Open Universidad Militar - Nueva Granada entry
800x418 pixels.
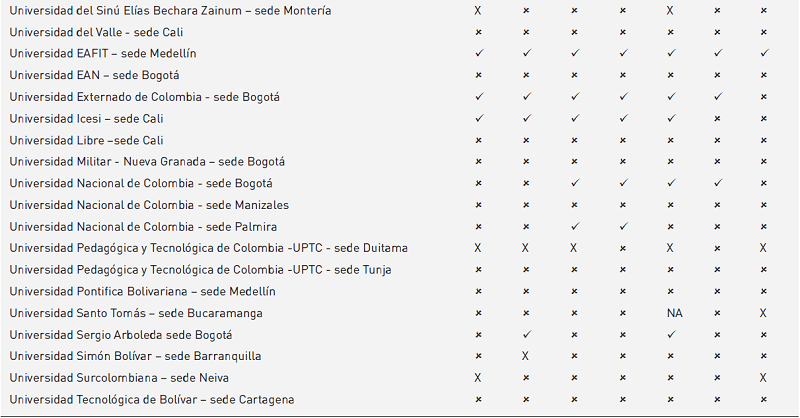[x=147, y=162]
